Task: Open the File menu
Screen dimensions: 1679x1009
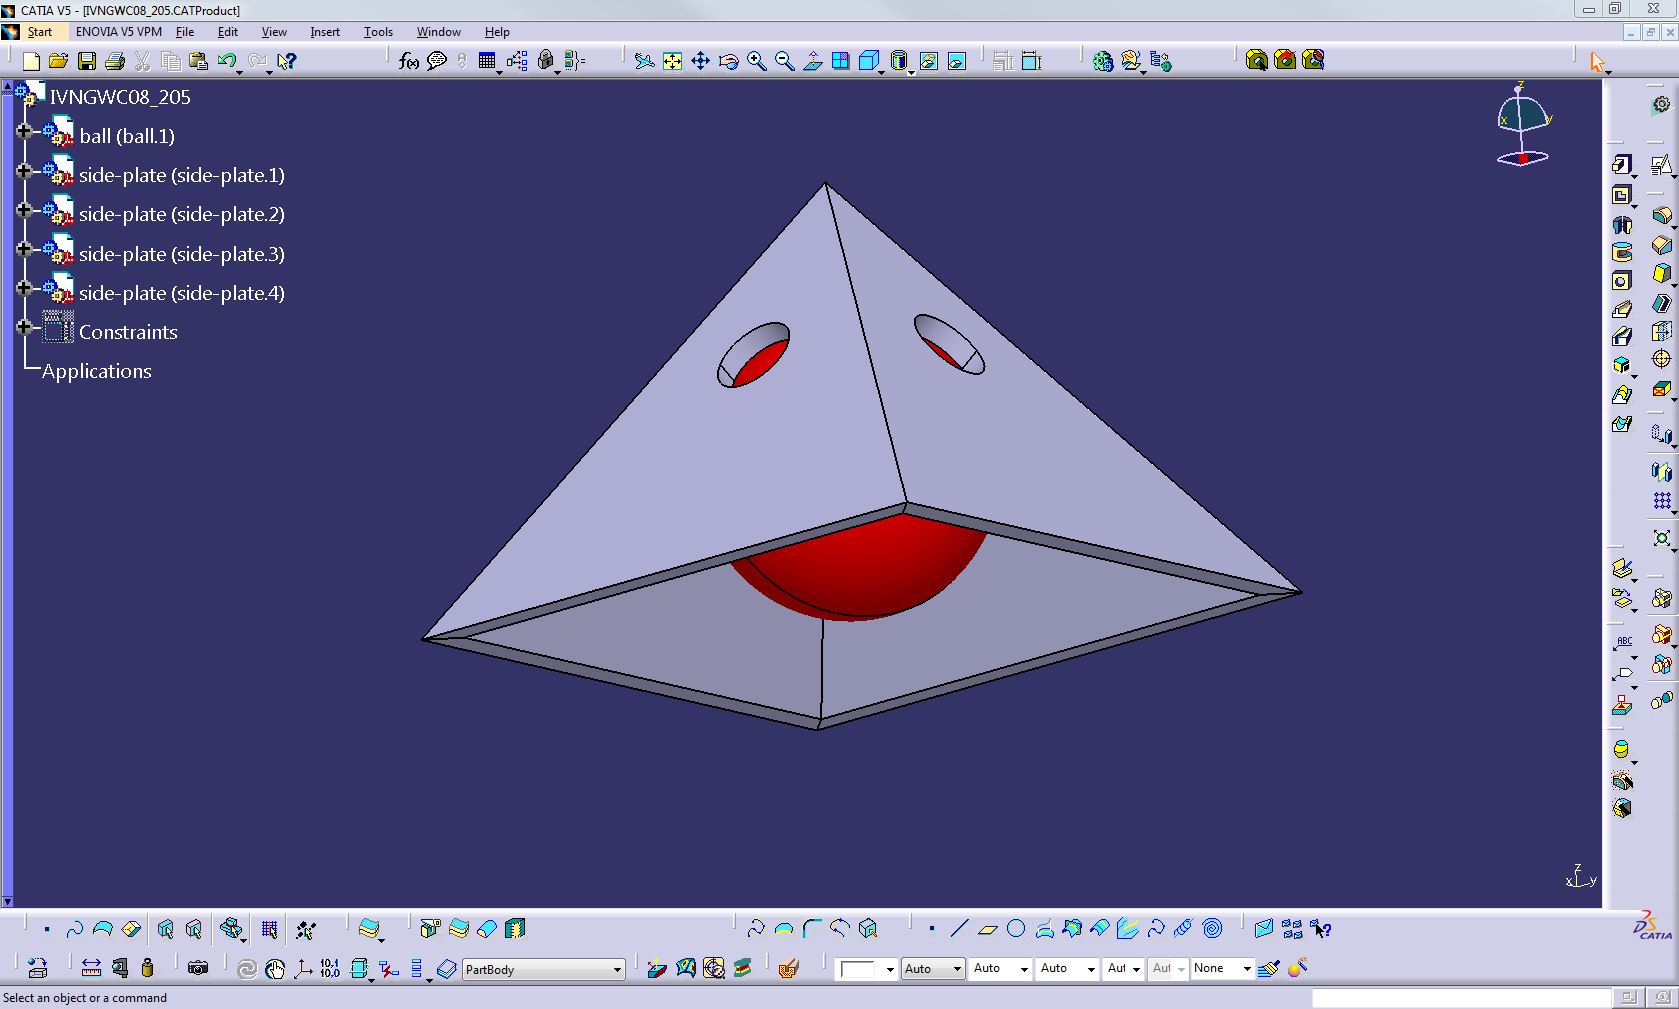Action: coord(185,32)
